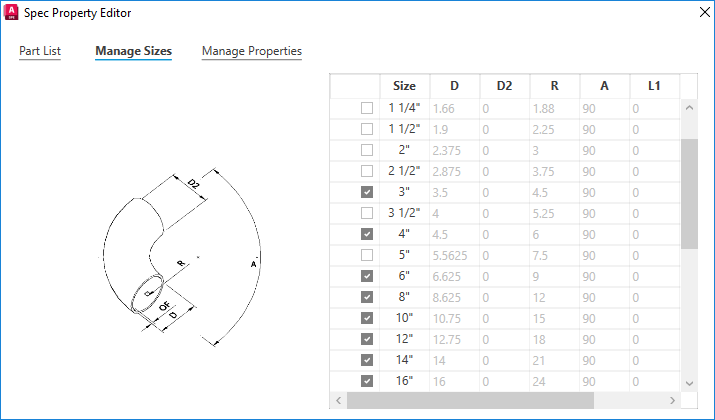Uncheck the 4" size checkbox
The height and width of the screenshot is (420, 715).
coord(367,234)
